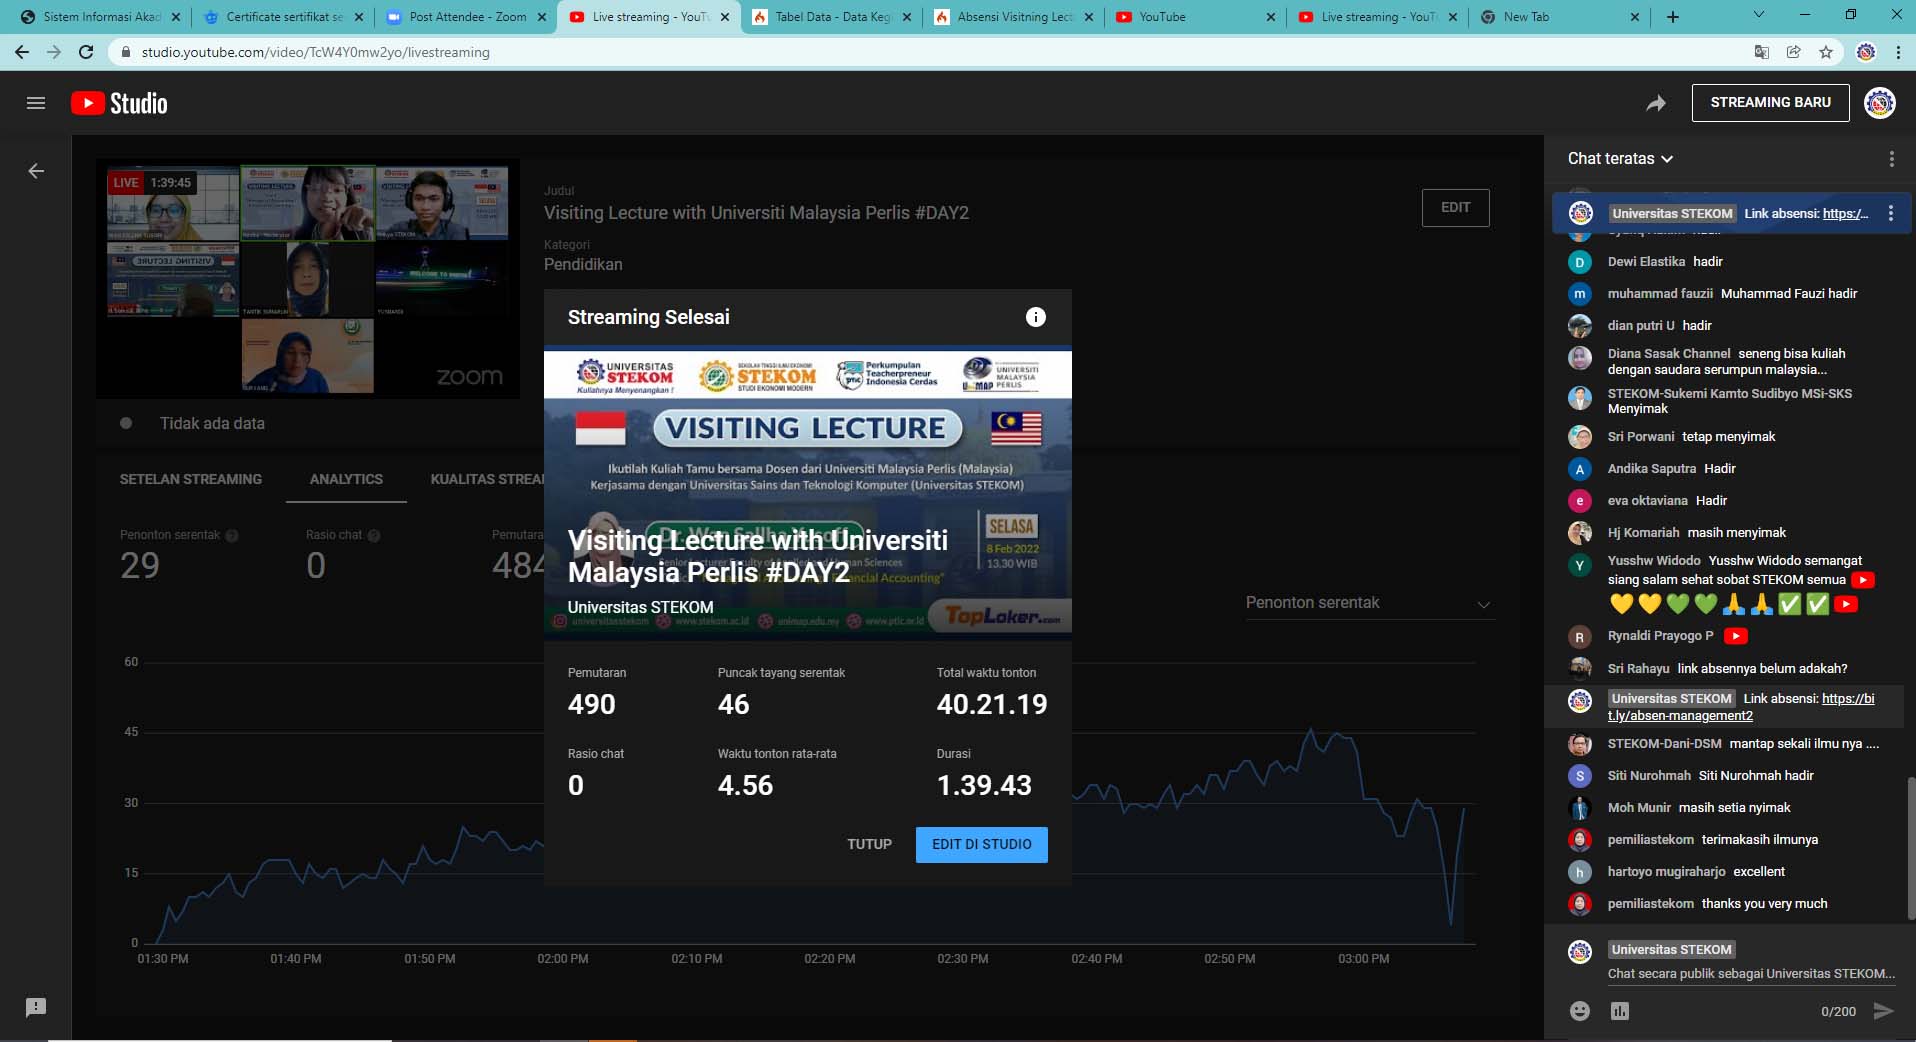Send the chat message arrow
The image size is (1916, 1042).
click(1883, 1011)
